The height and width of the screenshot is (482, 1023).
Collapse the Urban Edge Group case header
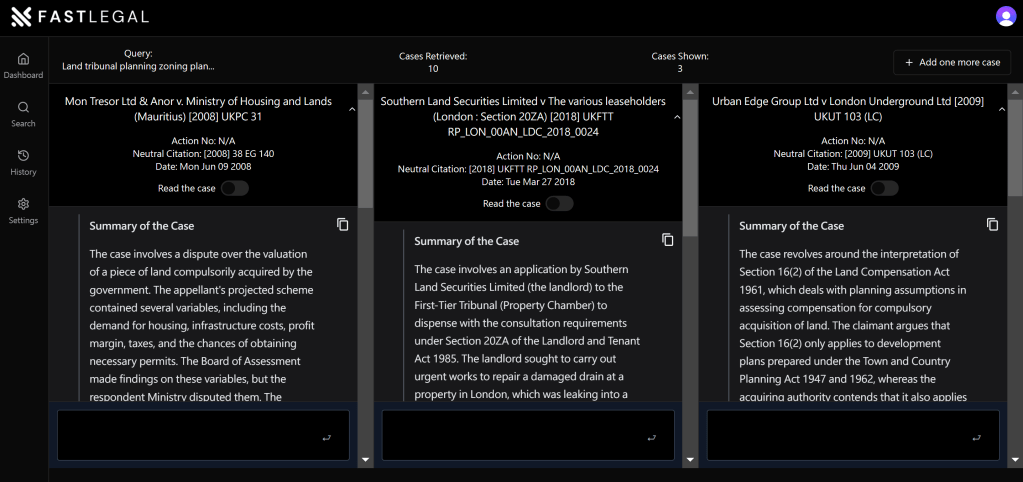point(1001,109)
